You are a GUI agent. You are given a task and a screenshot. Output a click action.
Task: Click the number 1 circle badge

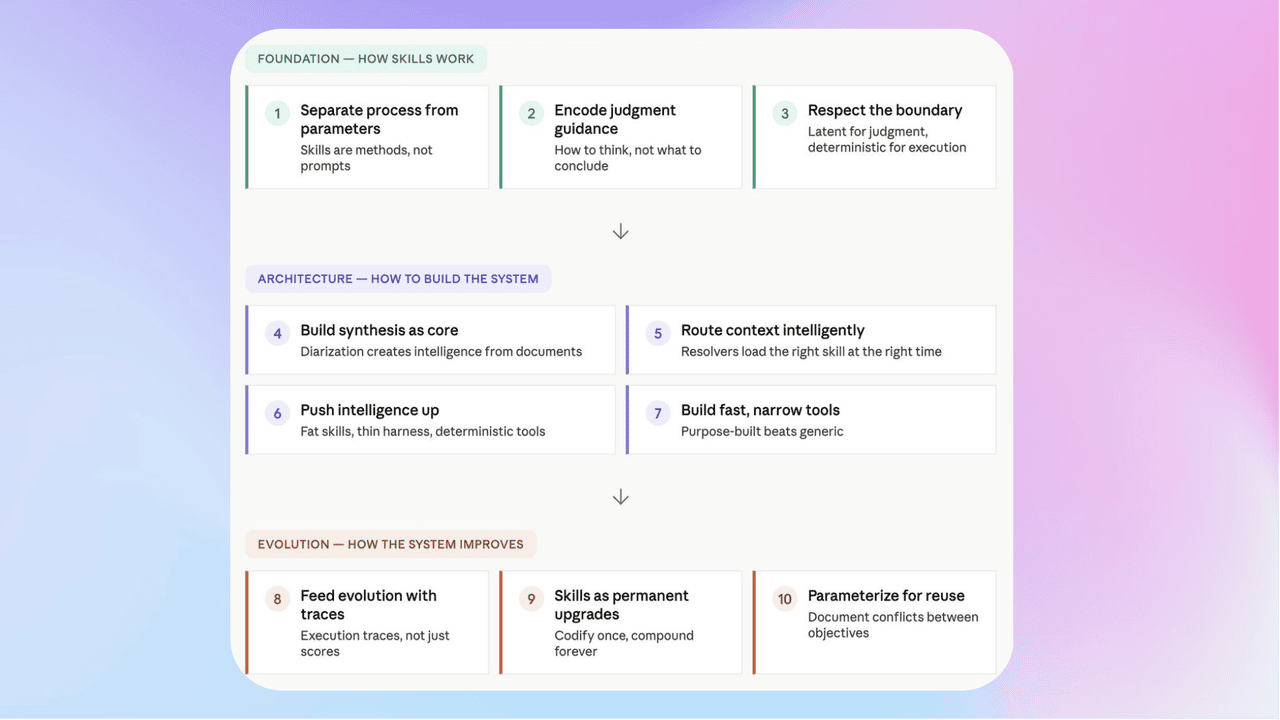pyautogui.click(x=278, y=113)
